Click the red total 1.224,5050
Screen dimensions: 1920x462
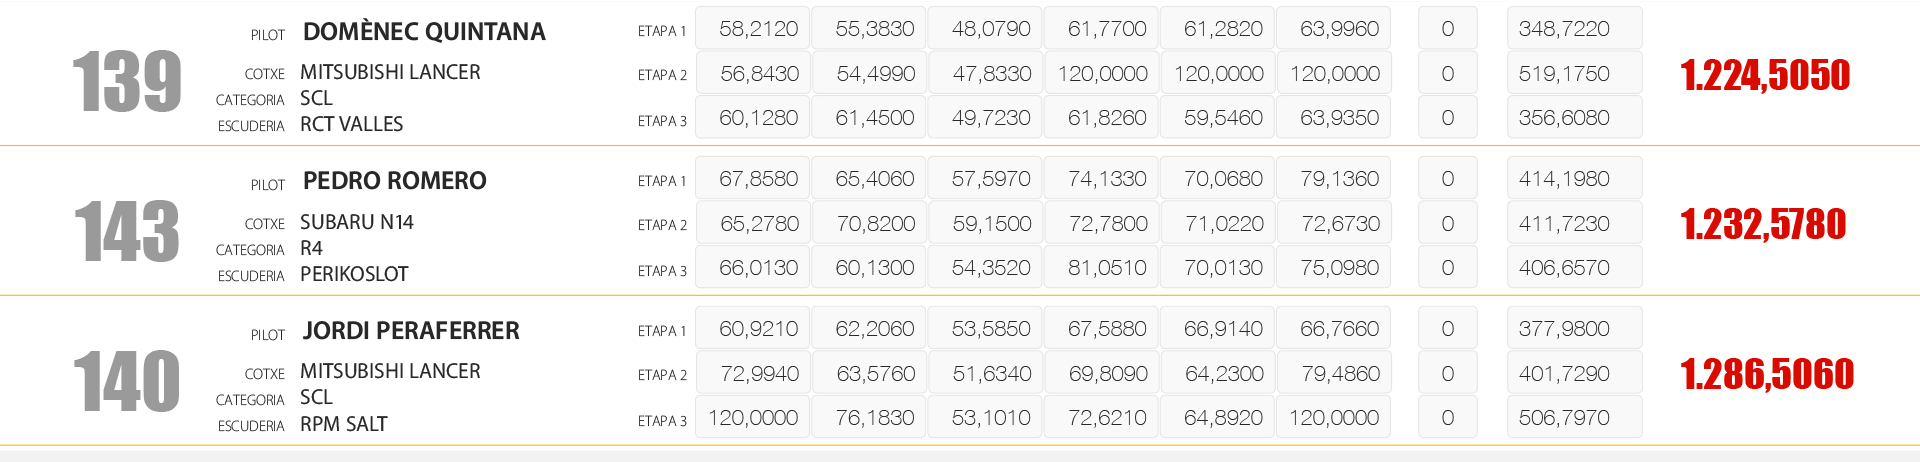1765,75
